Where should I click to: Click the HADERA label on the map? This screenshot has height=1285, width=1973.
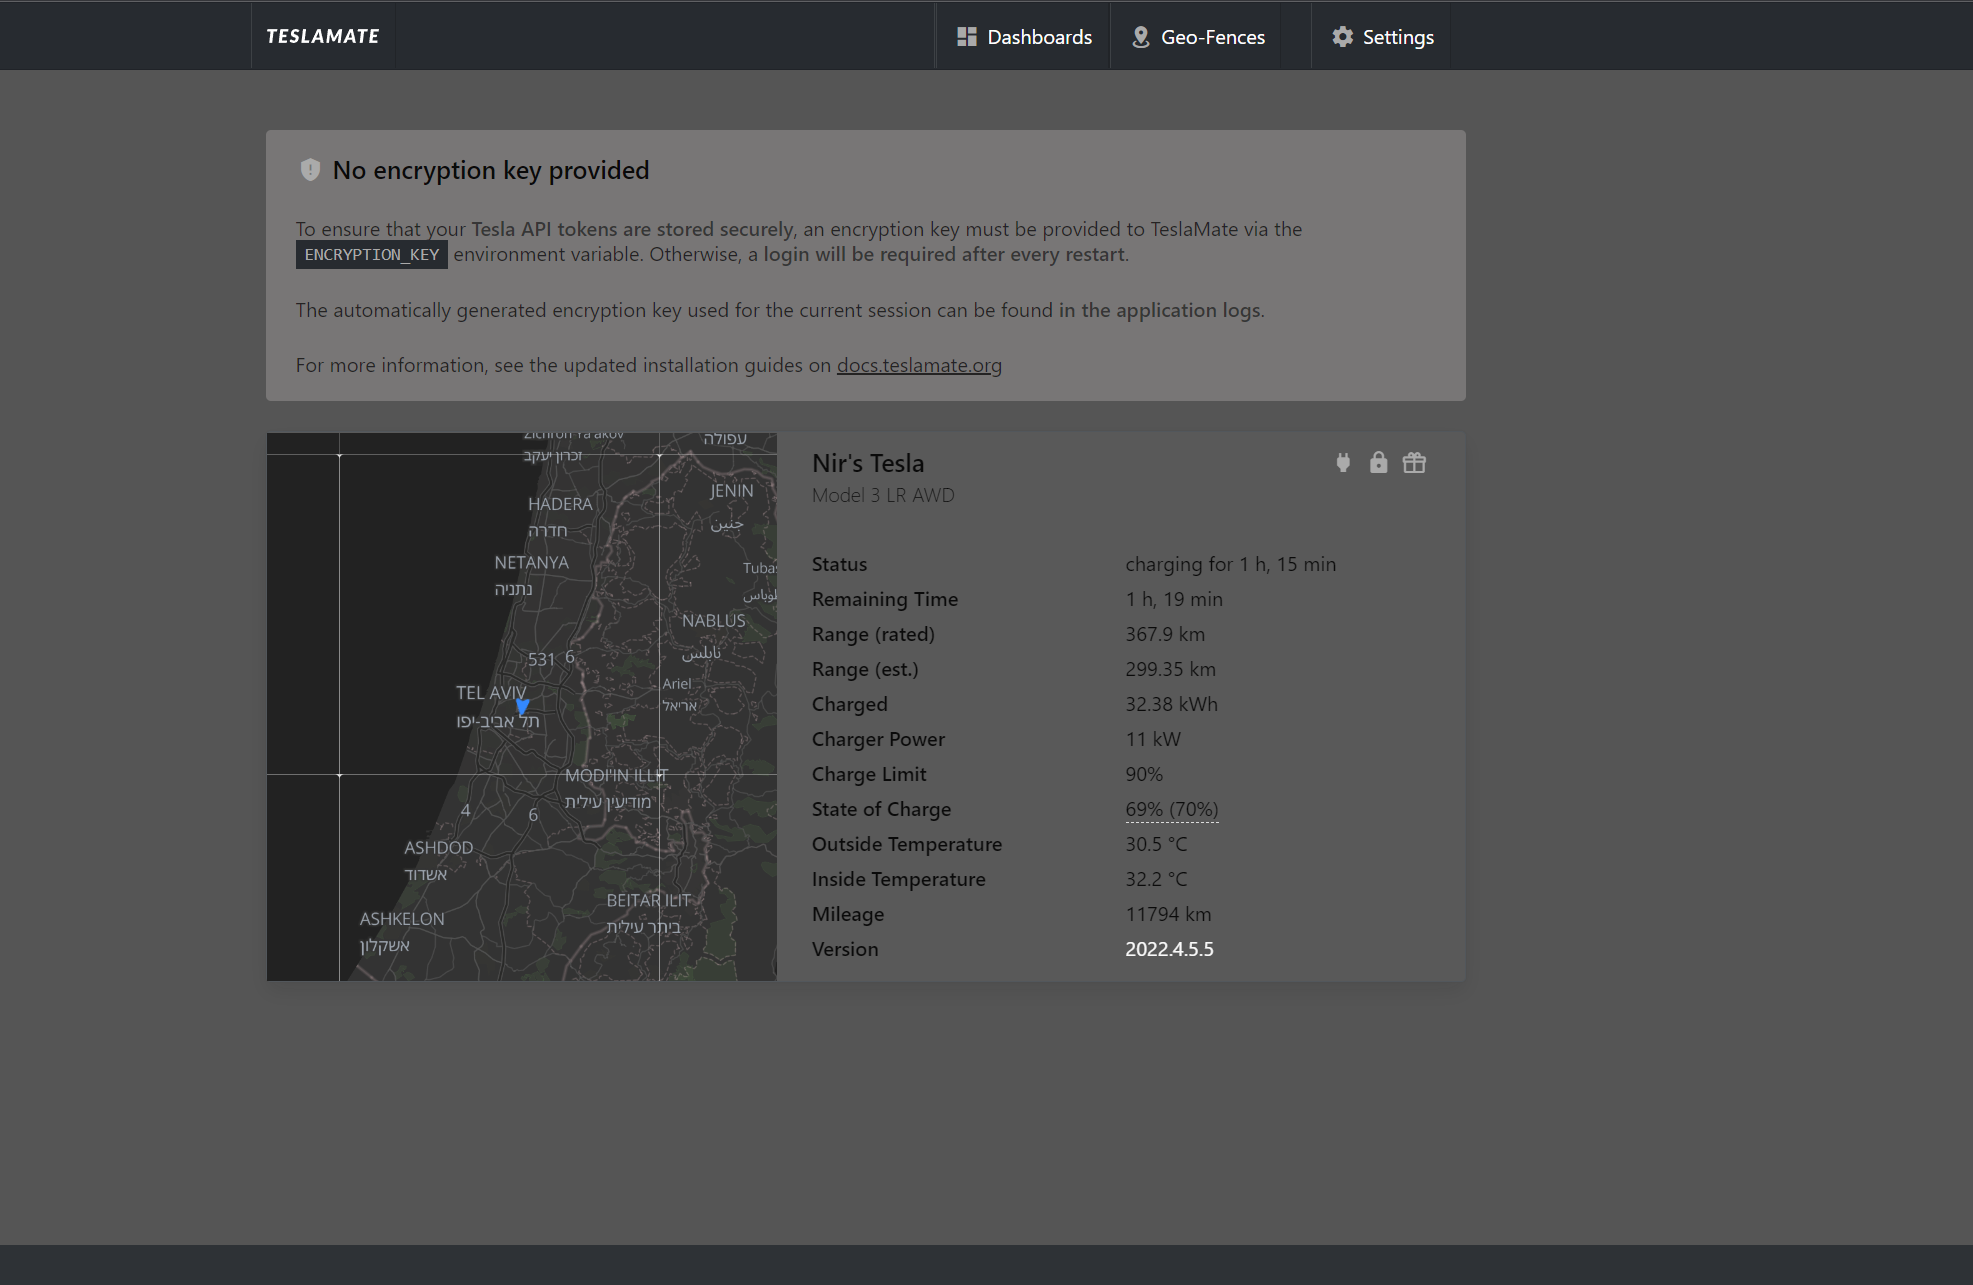560,504
